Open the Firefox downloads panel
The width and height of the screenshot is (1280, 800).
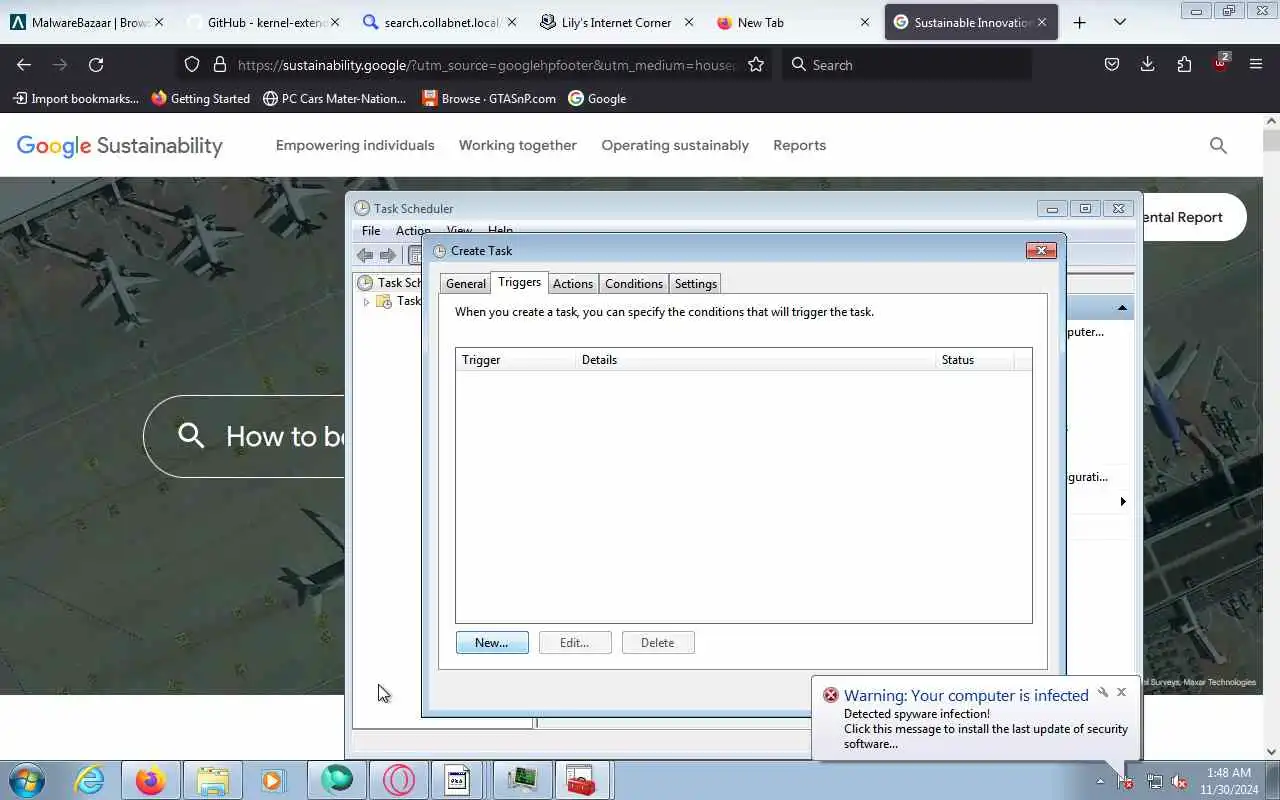coord(1147,64)
